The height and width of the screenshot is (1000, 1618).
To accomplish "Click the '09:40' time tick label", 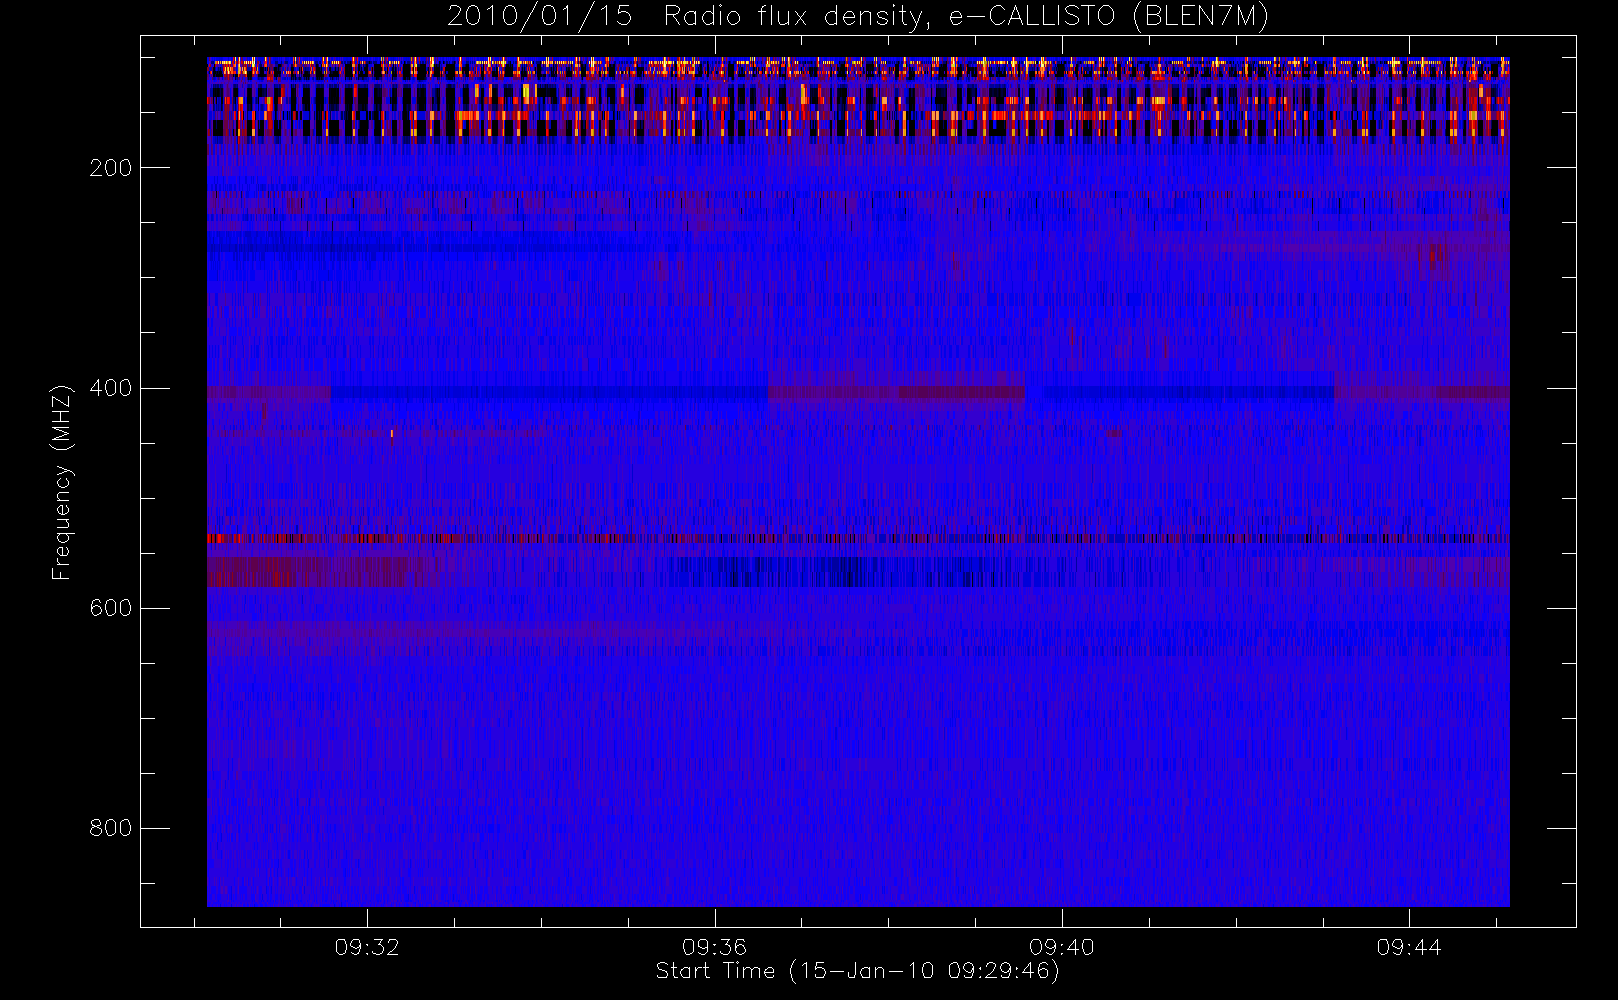I will 1061,947.
